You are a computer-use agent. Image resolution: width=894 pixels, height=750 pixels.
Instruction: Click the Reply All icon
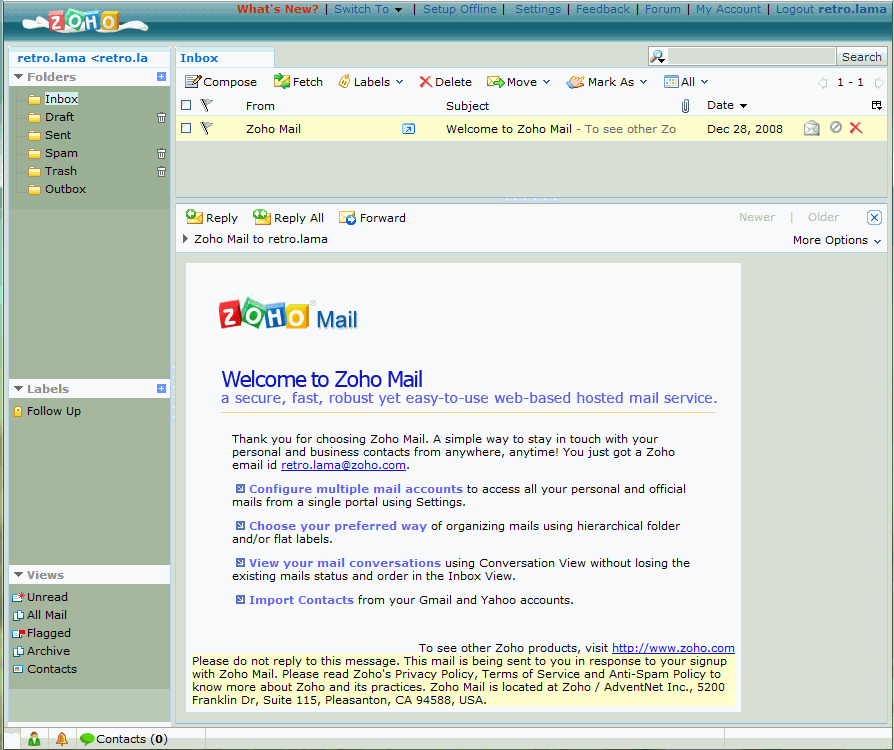tap(262, 217)
